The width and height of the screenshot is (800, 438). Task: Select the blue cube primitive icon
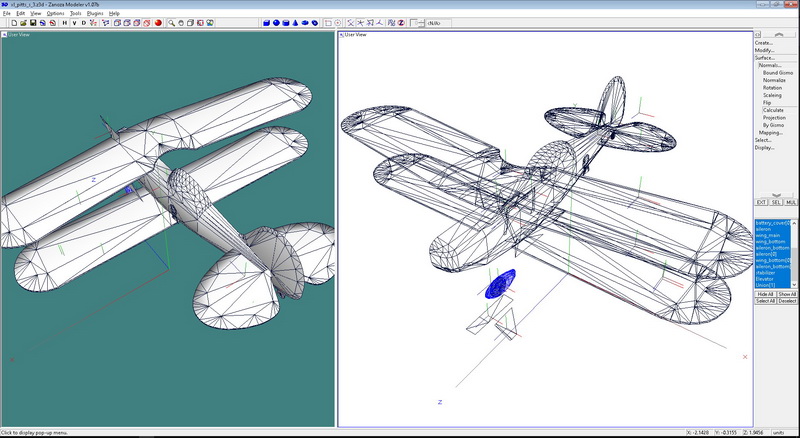(x=267, y=21)
